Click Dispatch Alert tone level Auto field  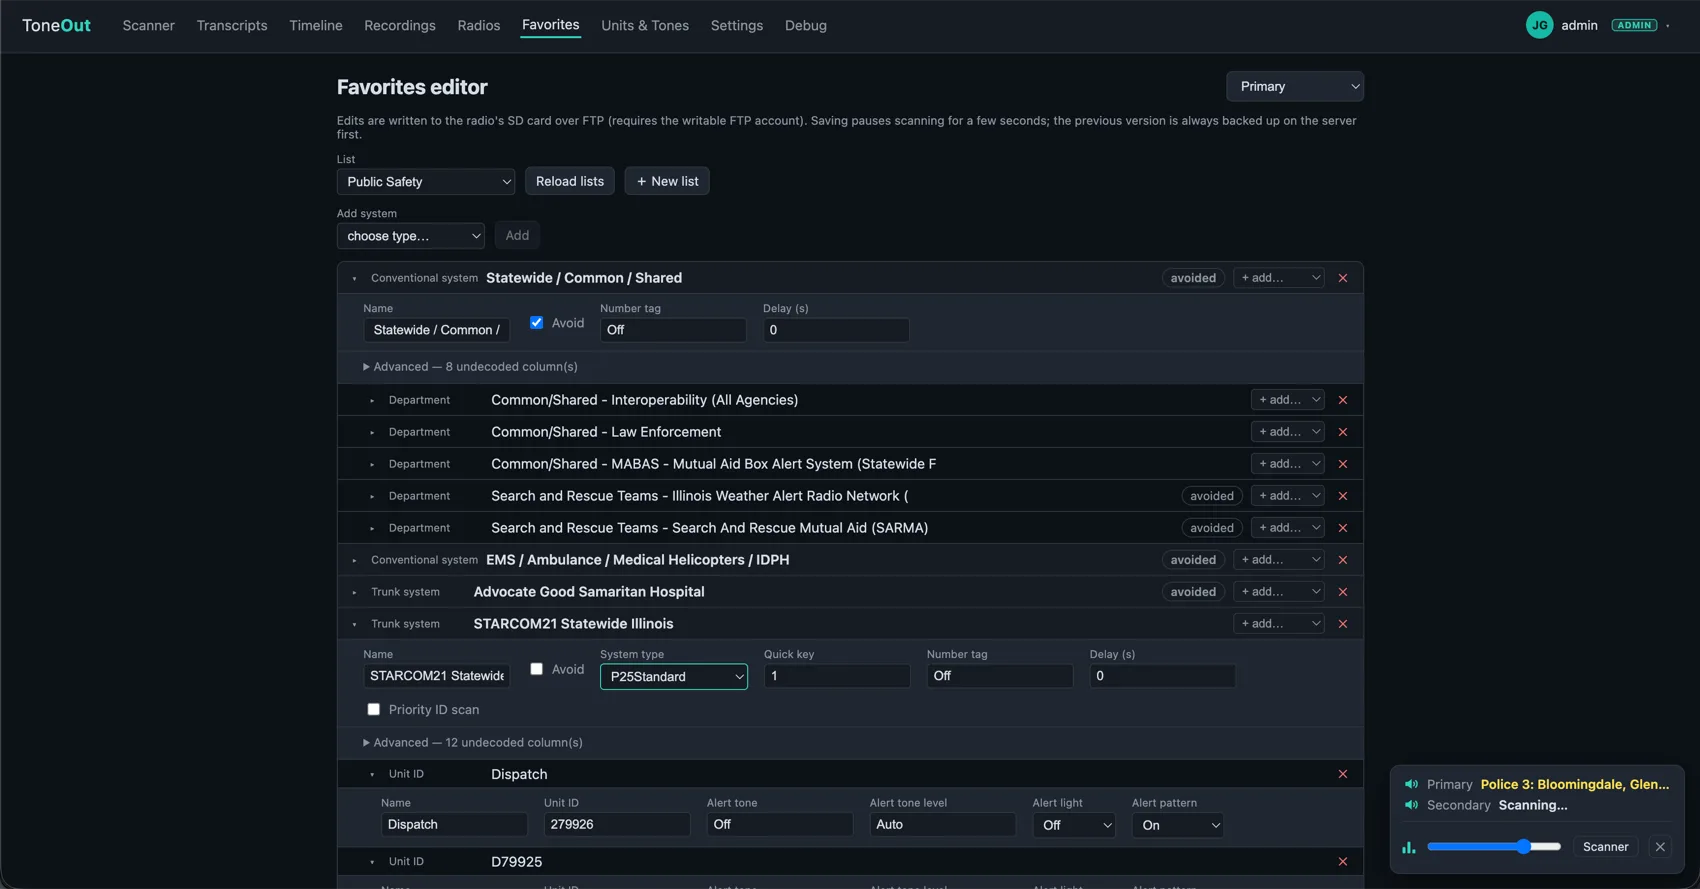coord(943,825)
